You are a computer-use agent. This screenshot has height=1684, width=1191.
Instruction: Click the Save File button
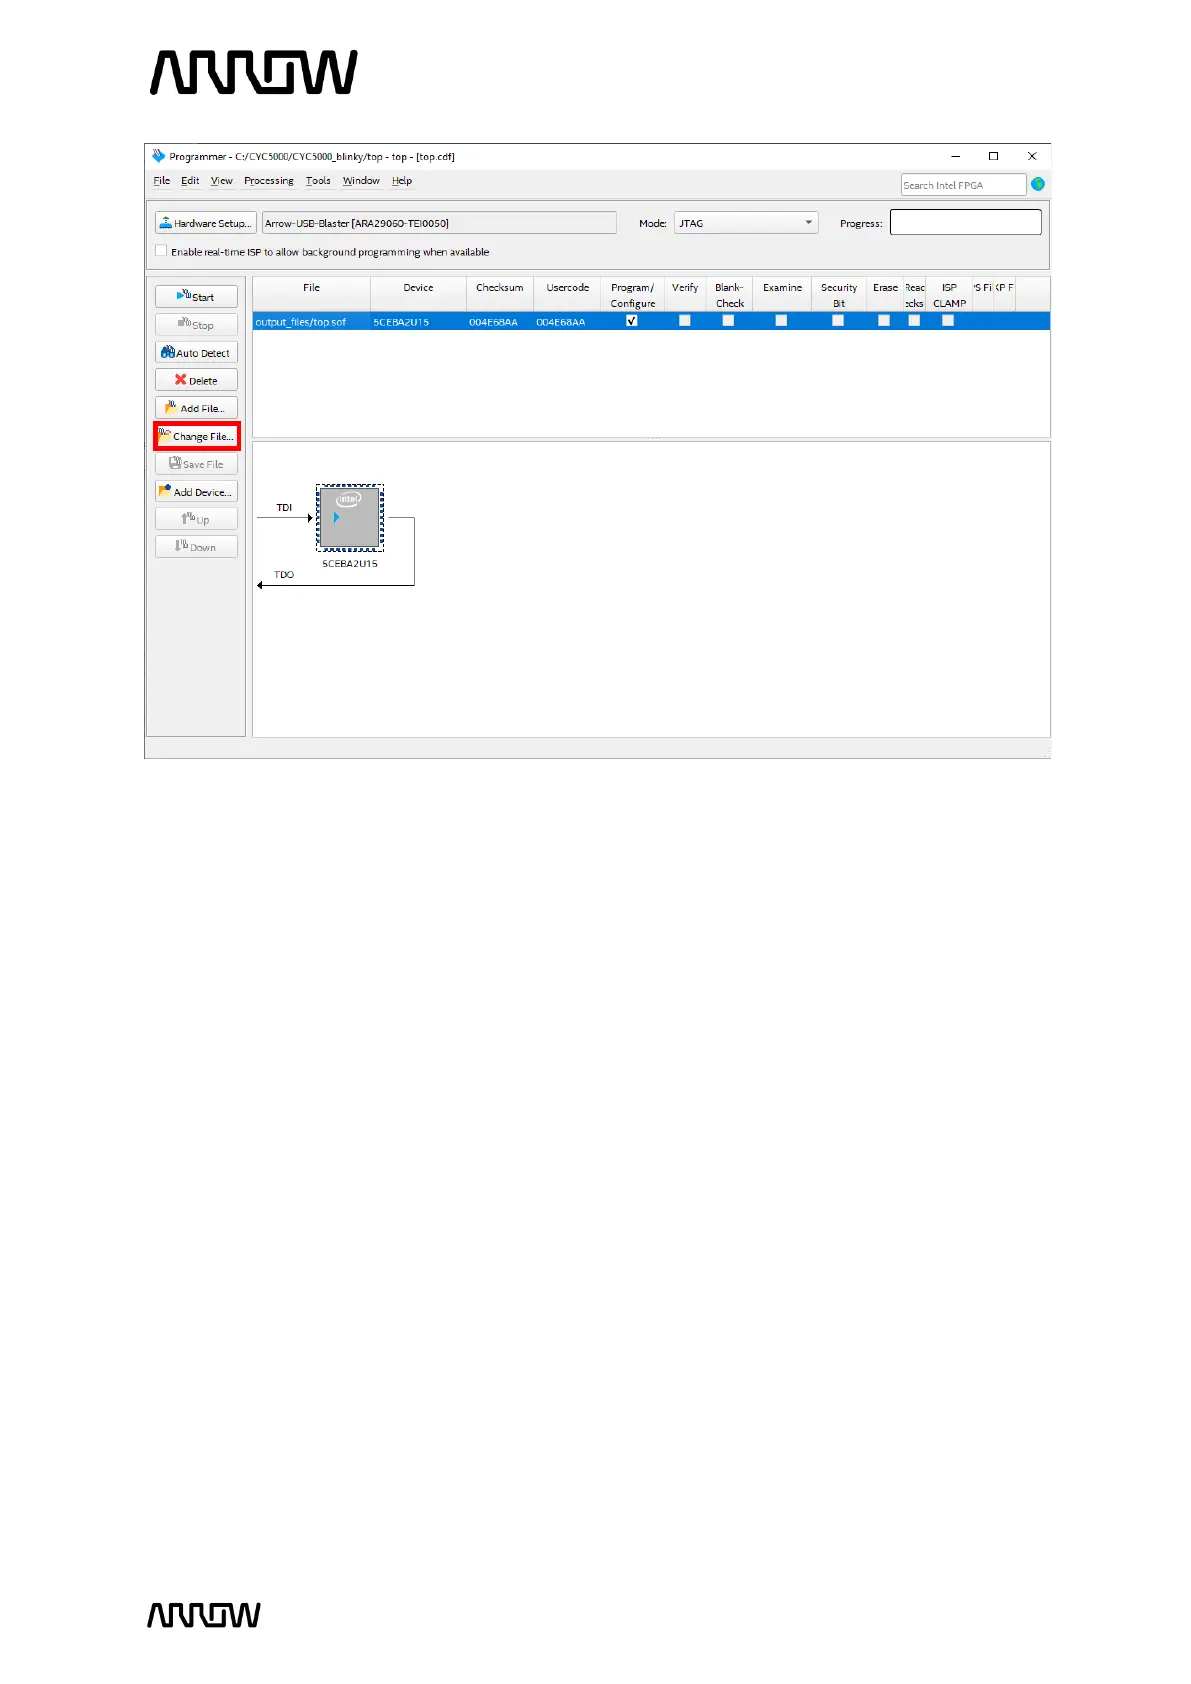(196, 464)
